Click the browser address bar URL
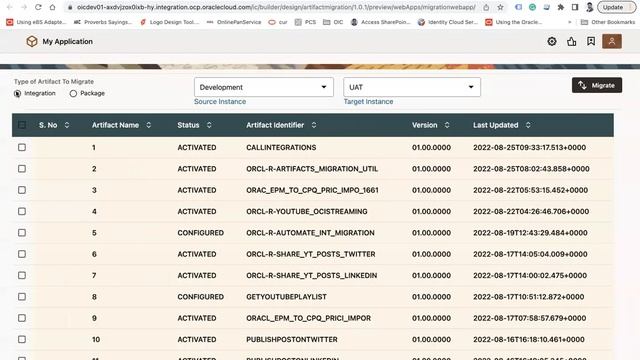 tap(276, 7)
